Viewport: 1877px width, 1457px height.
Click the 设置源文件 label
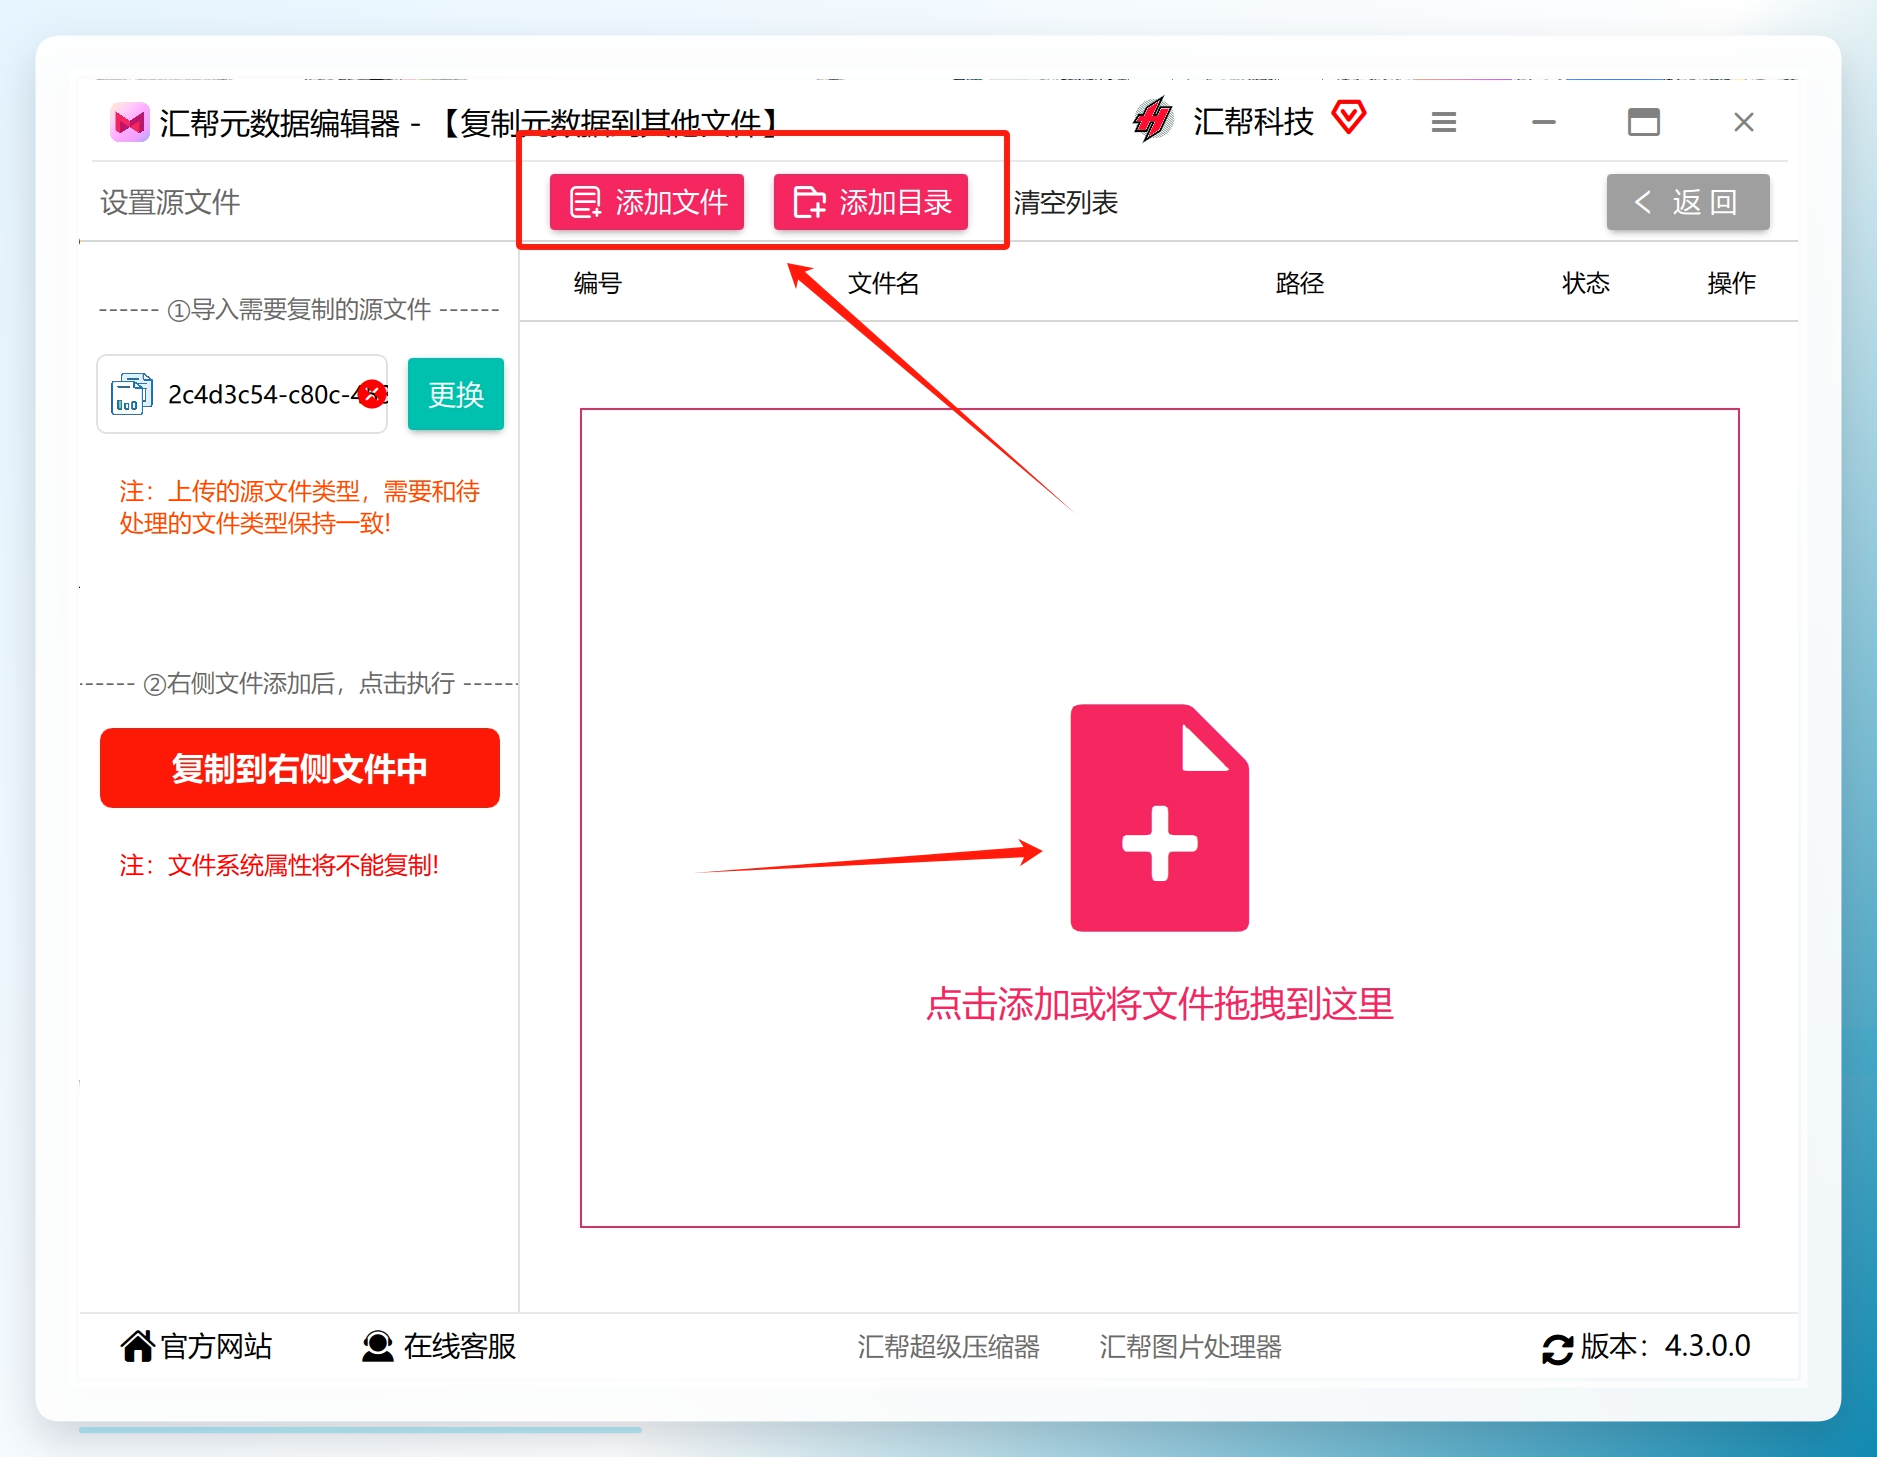point(170,203)
